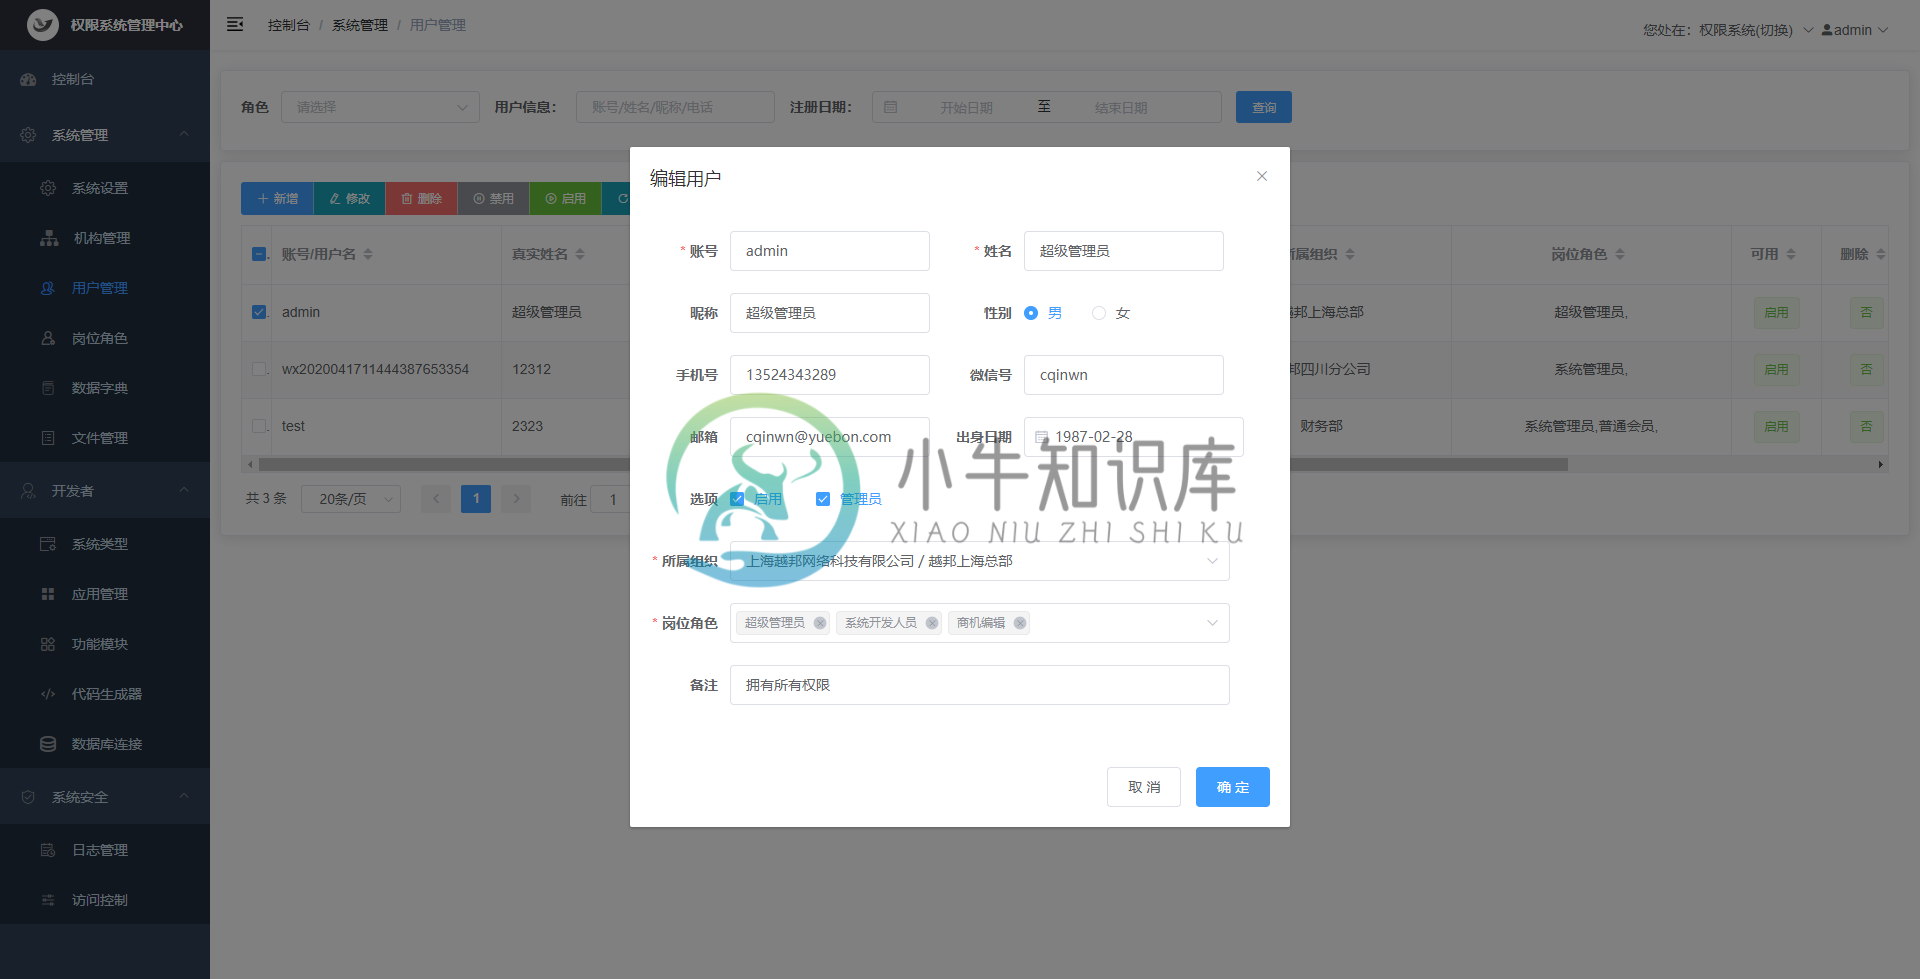Image resolution: width=1920 pixels, height=979 pixels.
Task: Click the 控制台 dashboard icon in the sidebar
Action: click(x=28, y=79)
